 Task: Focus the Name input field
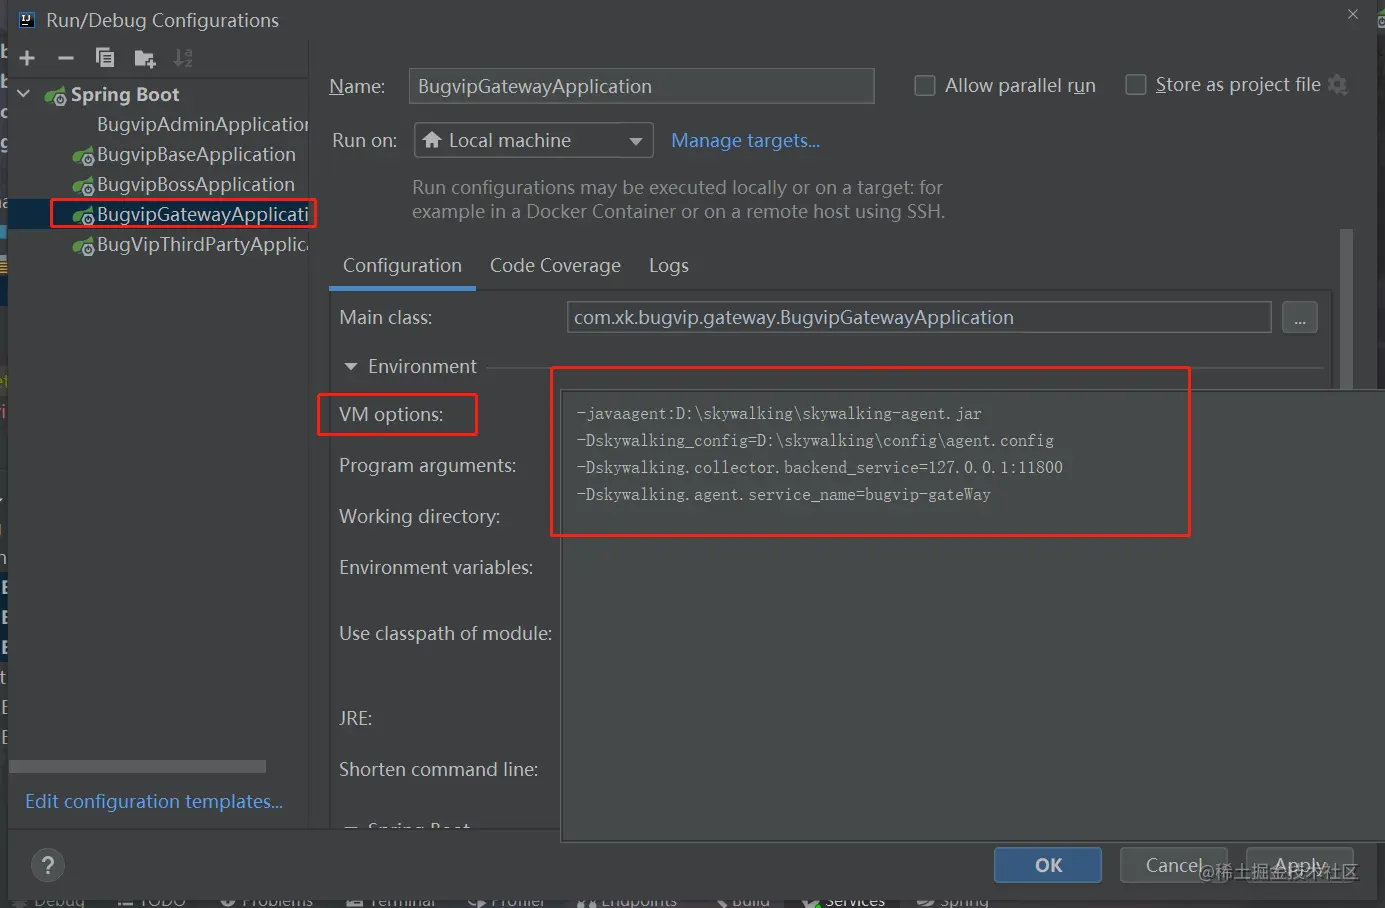(x=641, y=86)
